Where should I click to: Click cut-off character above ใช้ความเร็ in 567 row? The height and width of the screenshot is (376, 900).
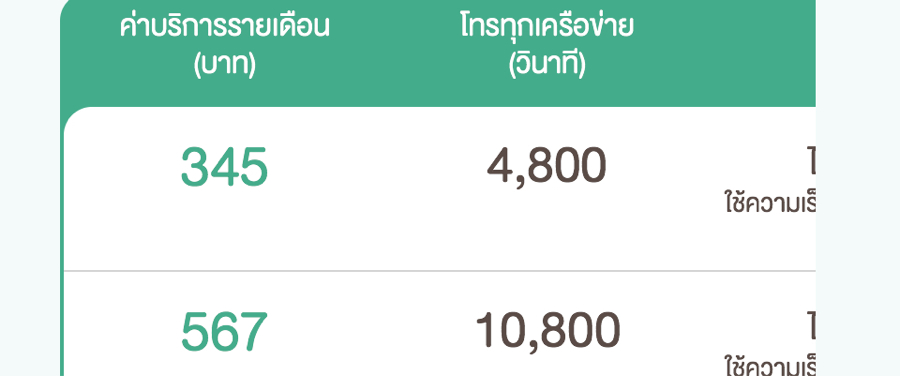[811, 327]
